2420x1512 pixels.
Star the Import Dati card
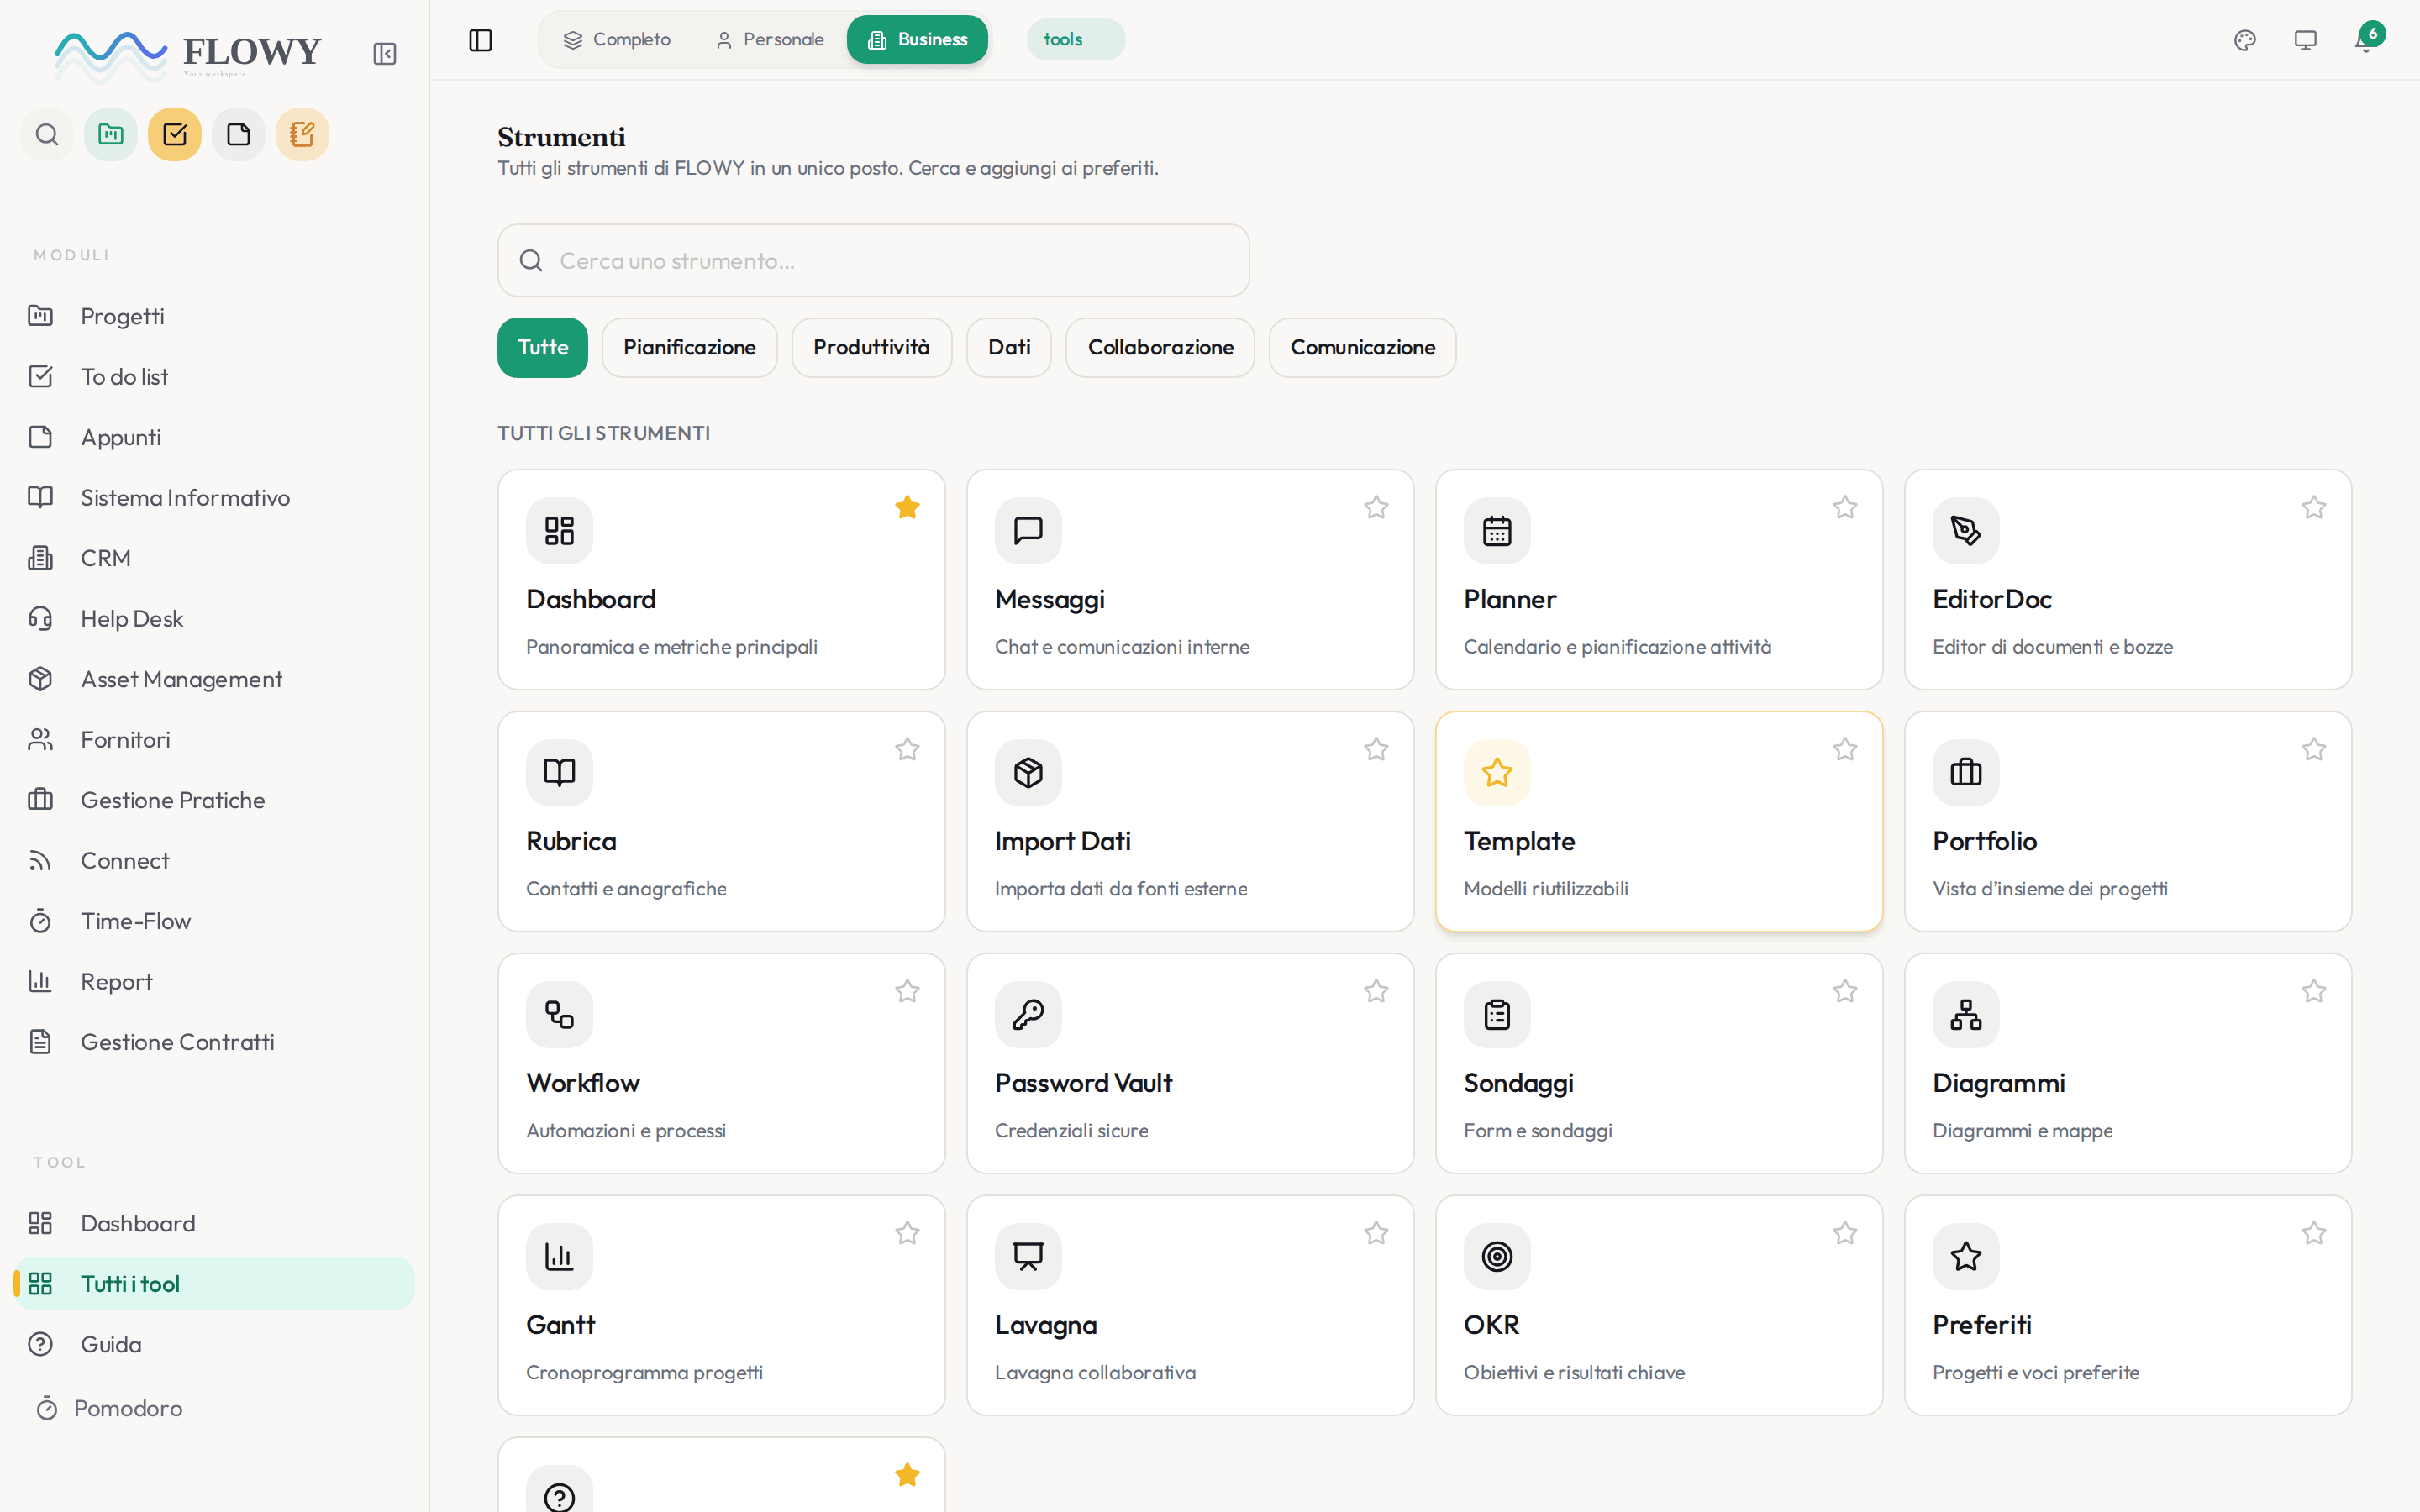(1376, 749)
